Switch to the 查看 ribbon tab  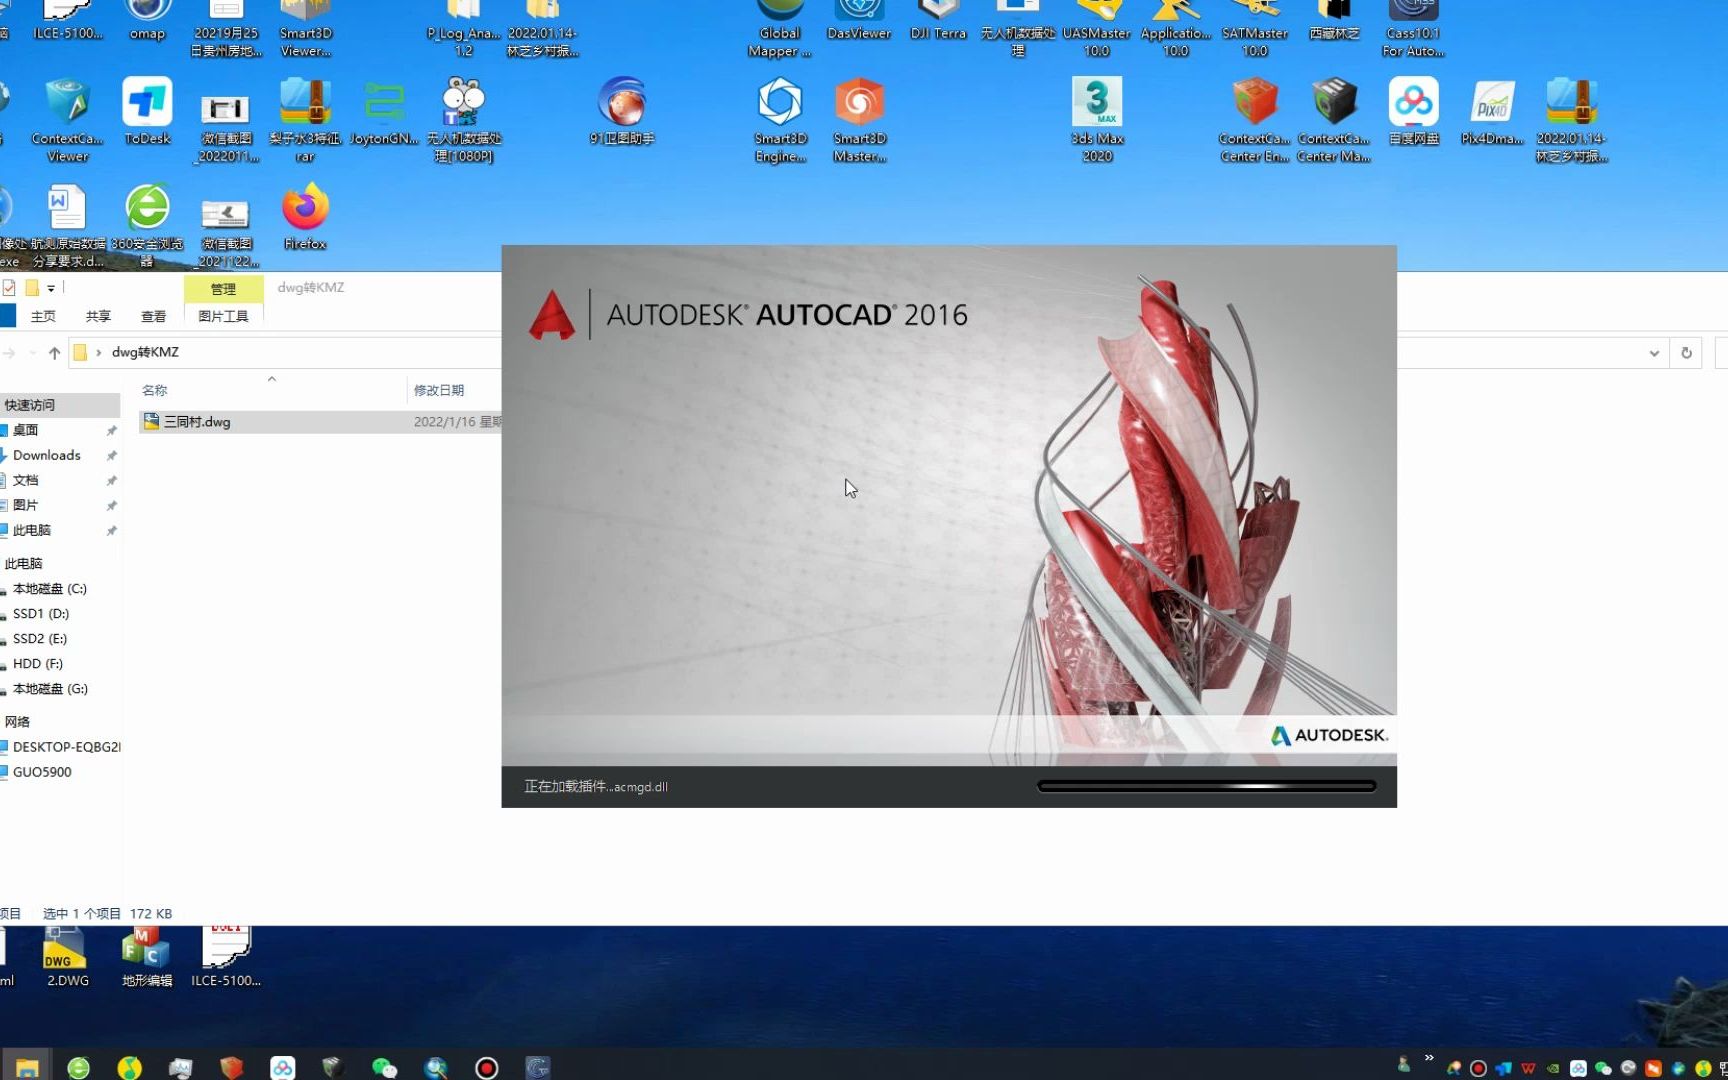pos(153,316)
